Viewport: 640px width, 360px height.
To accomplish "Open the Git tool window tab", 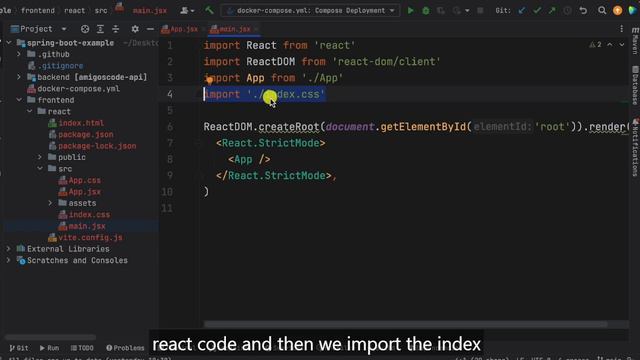I will click(19, 348).
